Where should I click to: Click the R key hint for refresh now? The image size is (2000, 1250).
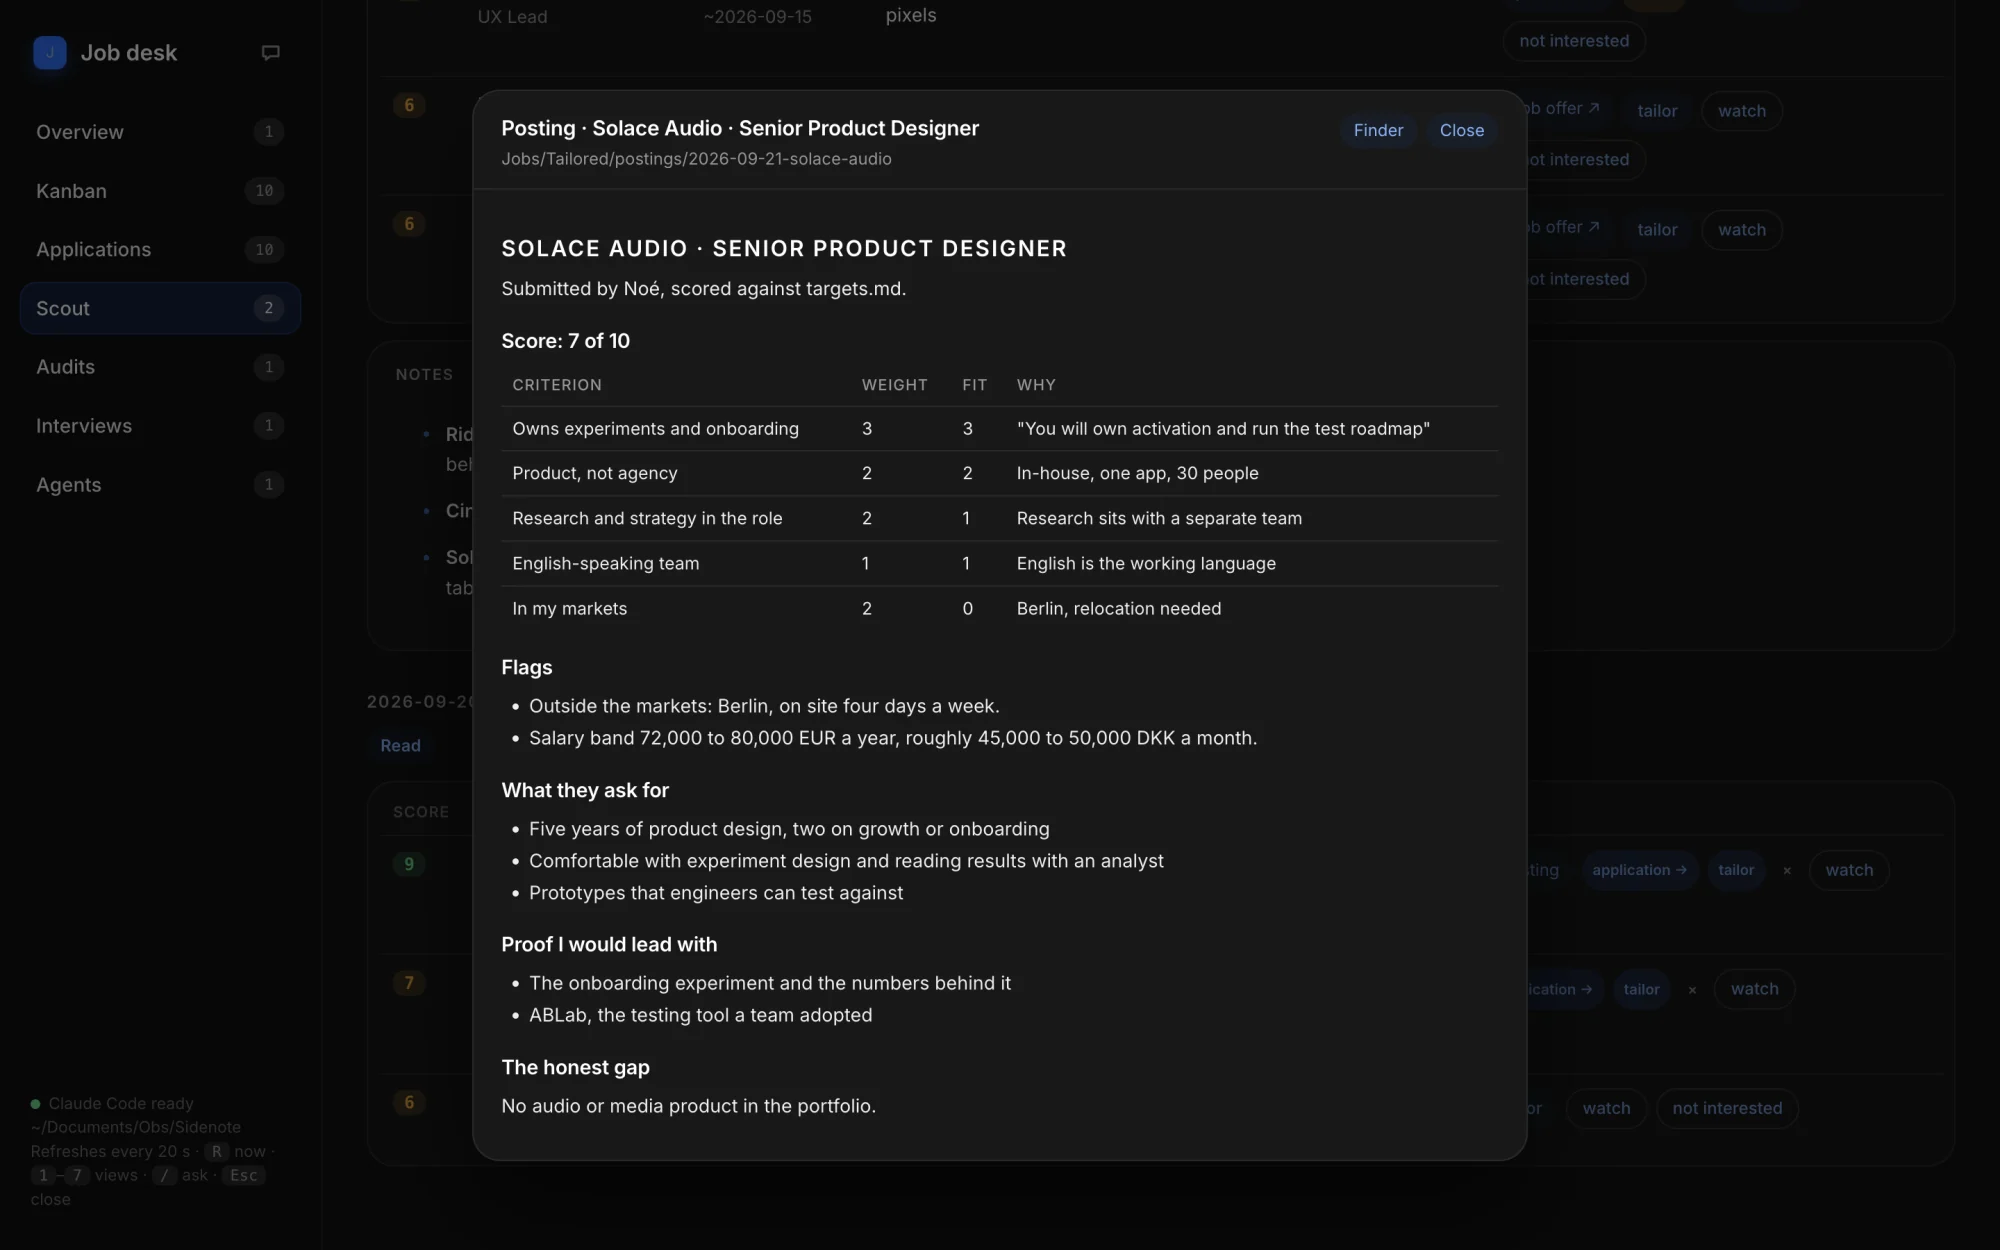pos(216,1152)
